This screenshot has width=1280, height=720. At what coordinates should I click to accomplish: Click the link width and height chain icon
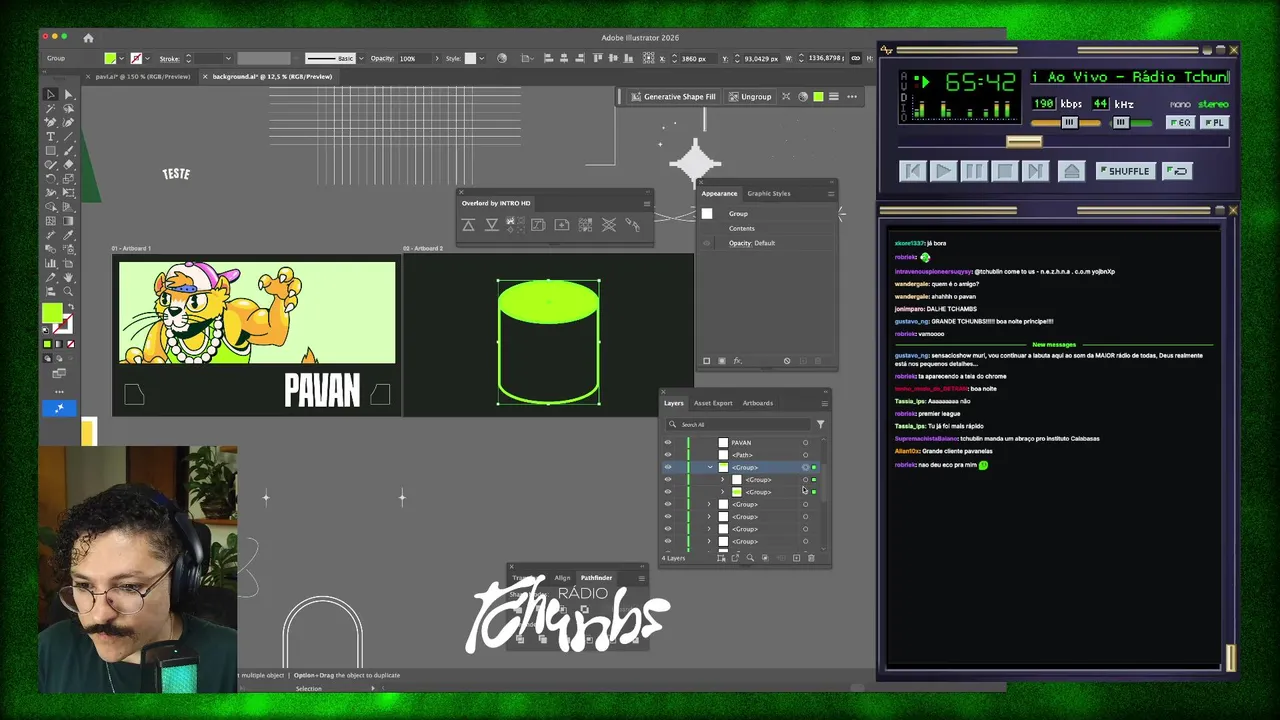pyautogui.click(x=857, y=58)
